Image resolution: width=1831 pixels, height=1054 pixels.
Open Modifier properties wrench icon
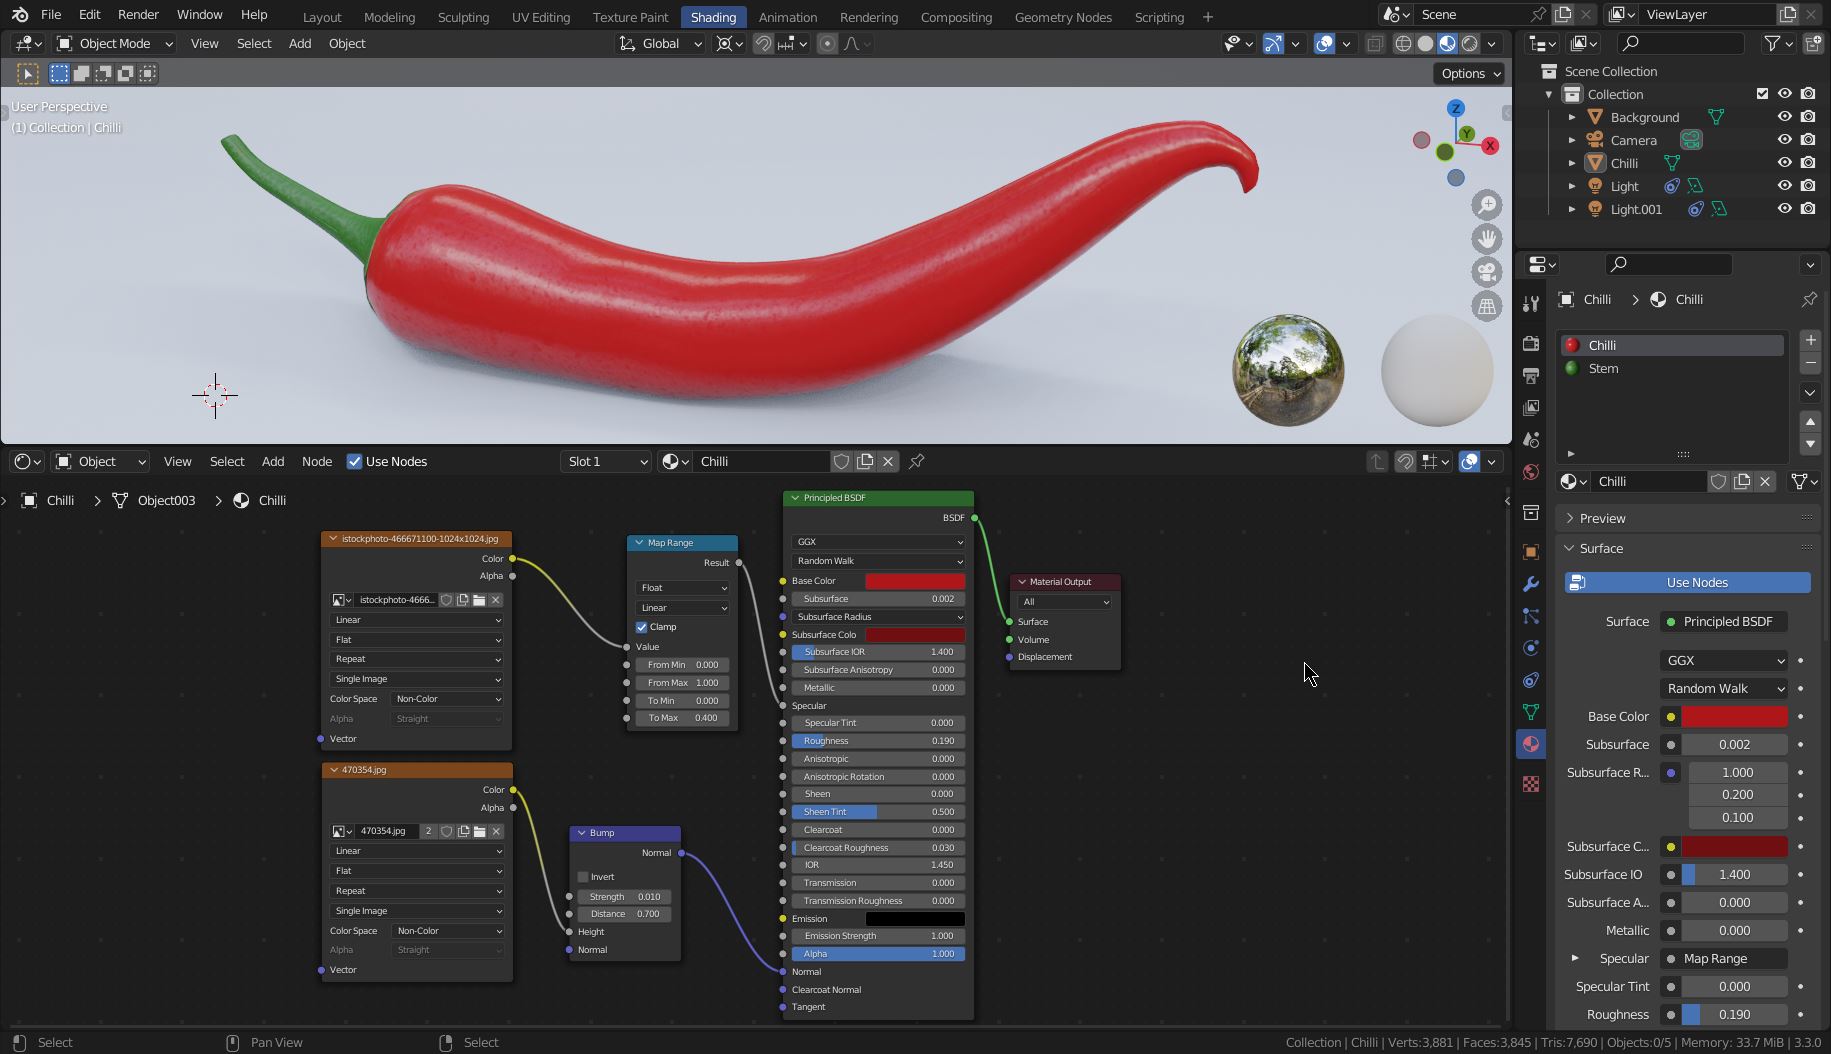[x=1530, y=584]
